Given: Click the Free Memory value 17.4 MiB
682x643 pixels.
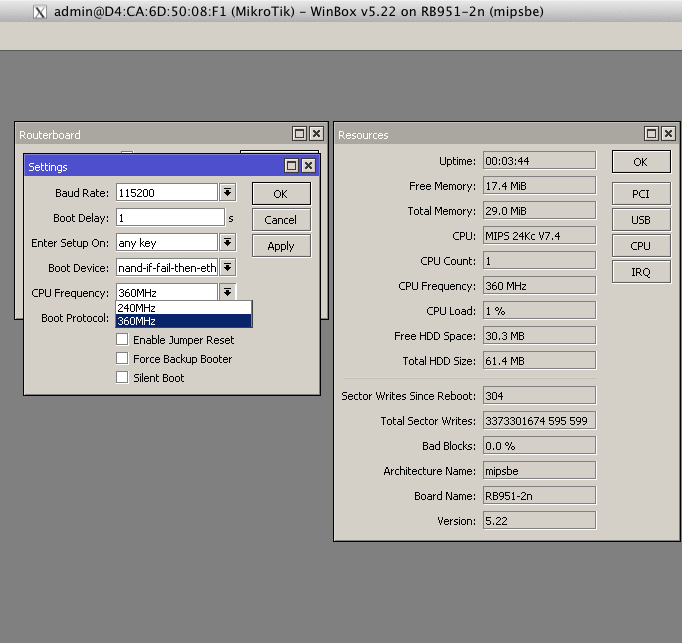Looking at the screenshot, I should [539, 186].
